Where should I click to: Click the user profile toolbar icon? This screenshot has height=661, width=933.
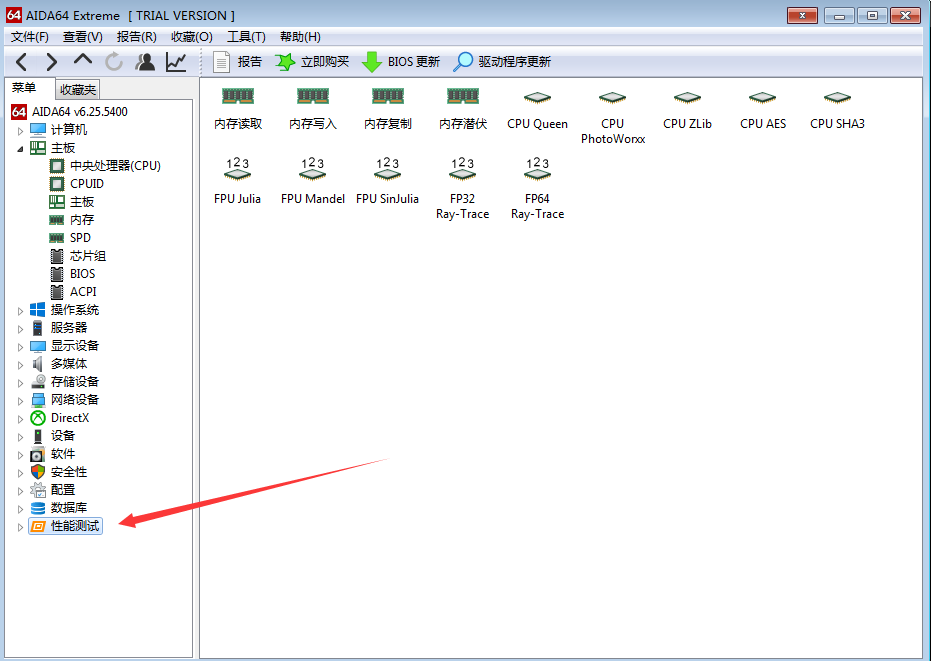coord(145,62)
